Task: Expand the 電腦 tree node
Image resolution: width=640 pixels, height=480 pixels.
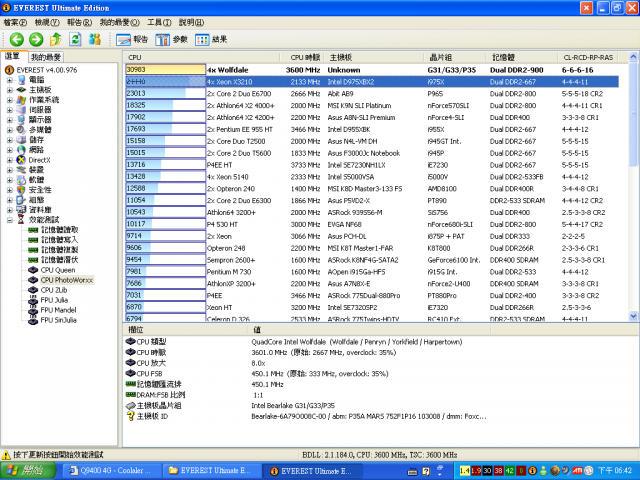Action: (x=9, y=80)
